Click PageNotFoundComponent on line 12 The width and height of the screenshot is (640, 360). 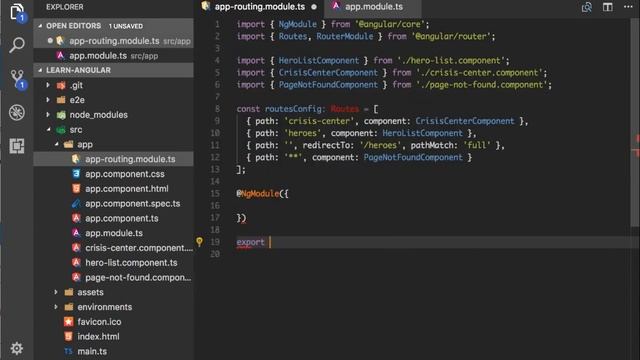point(413,157)
